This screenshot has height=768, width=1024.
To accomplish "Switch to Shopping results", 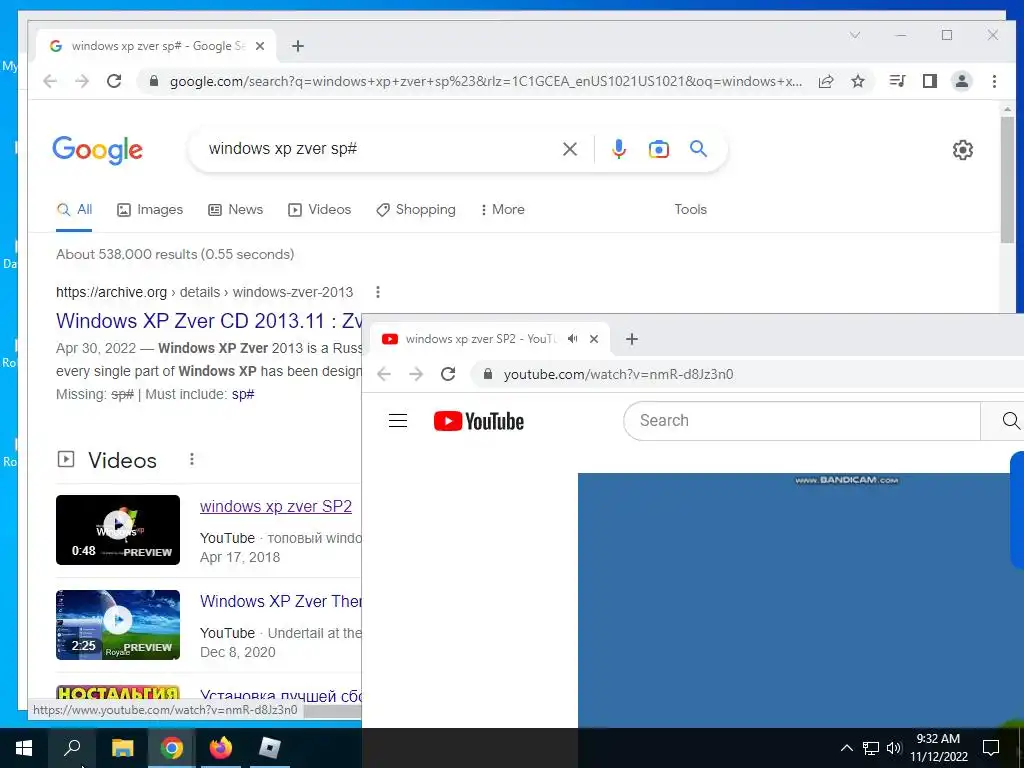I will tap(415, 210).
